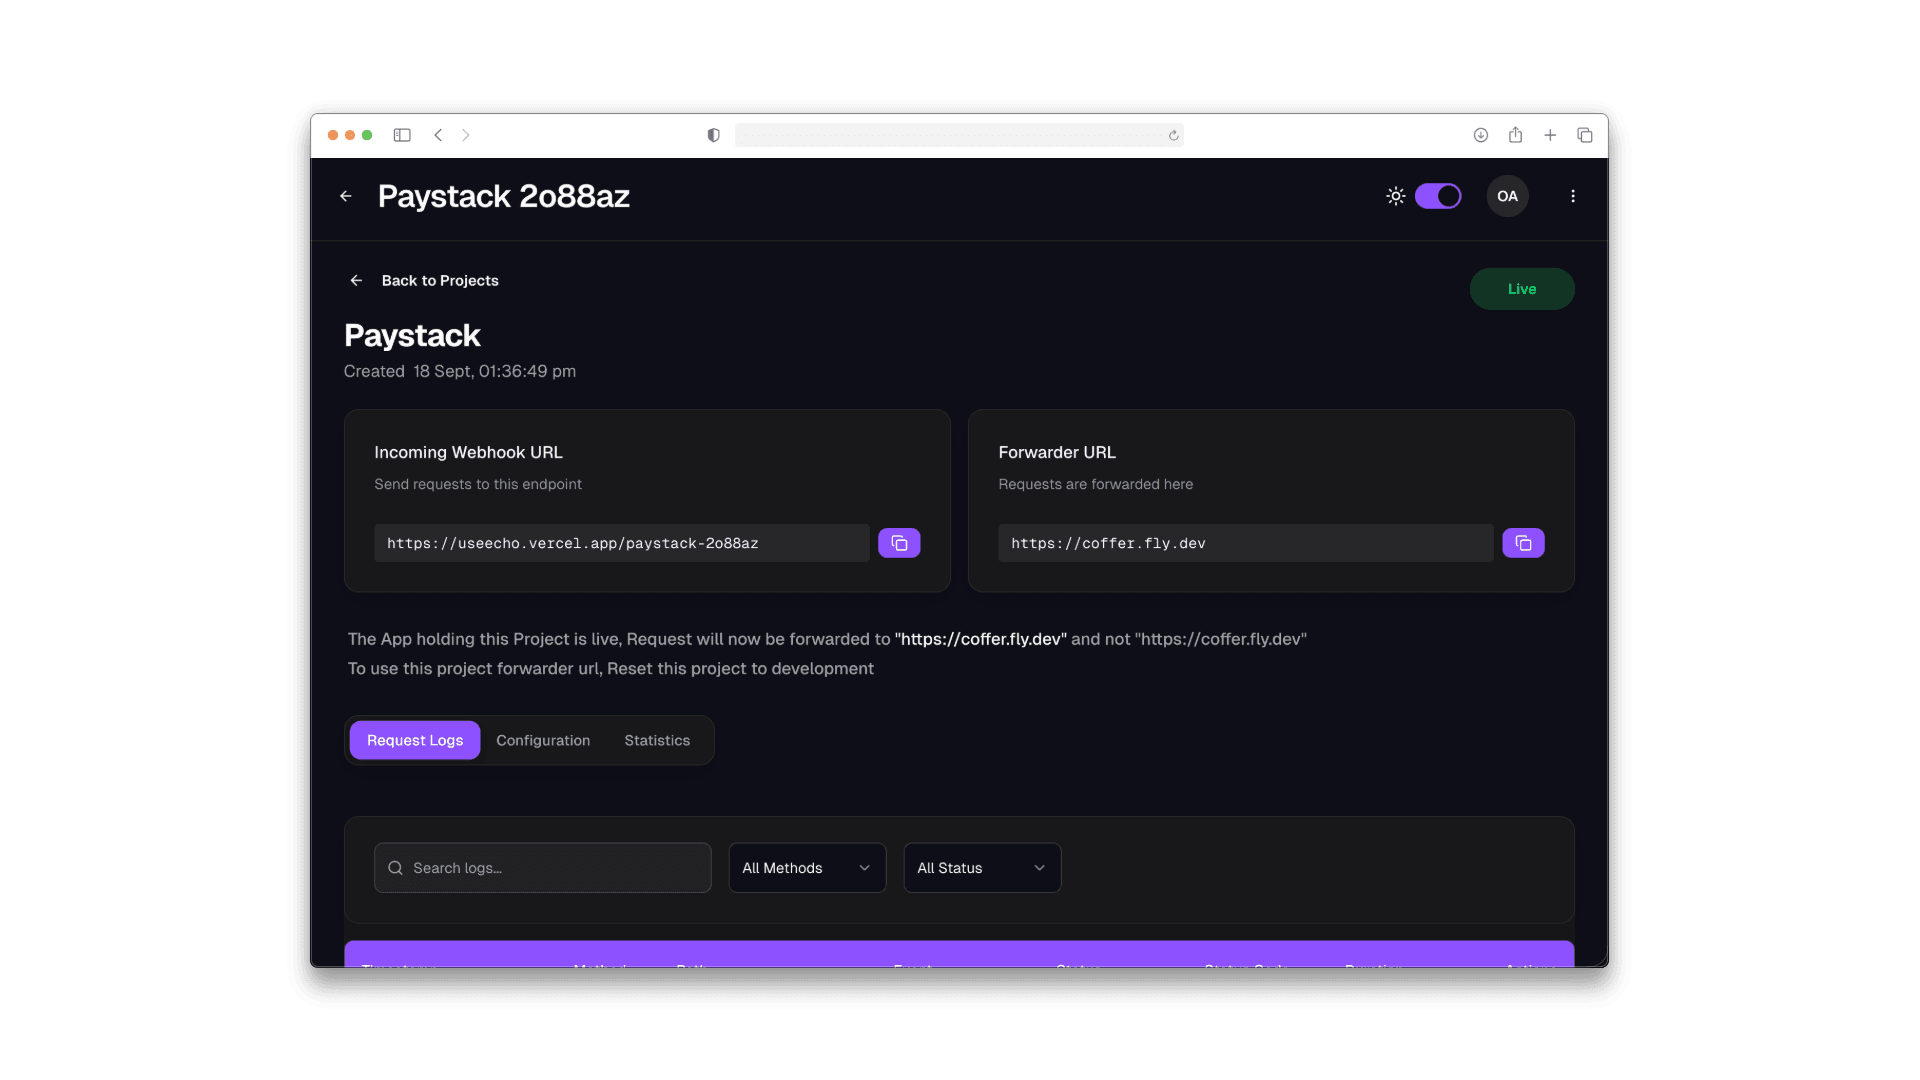This screenshot has height=1080, width=1920.
Task: Show the browser tab overview
Action: pos(1585,135)
